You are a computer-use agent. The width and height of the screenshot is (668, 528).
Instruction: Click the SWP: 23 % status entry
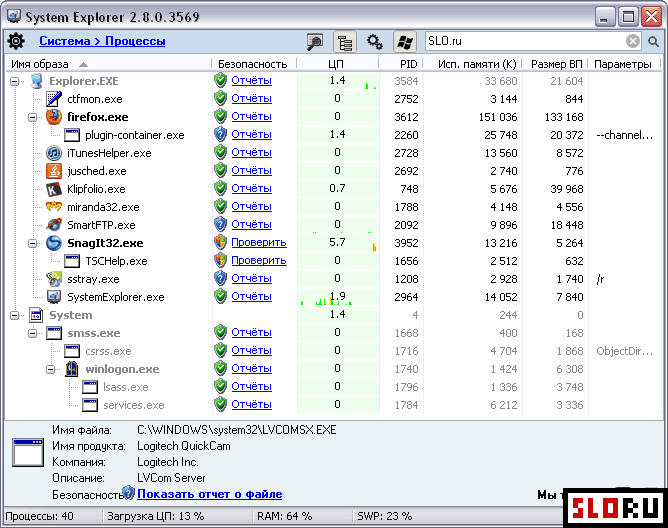[x=385, y=516]
